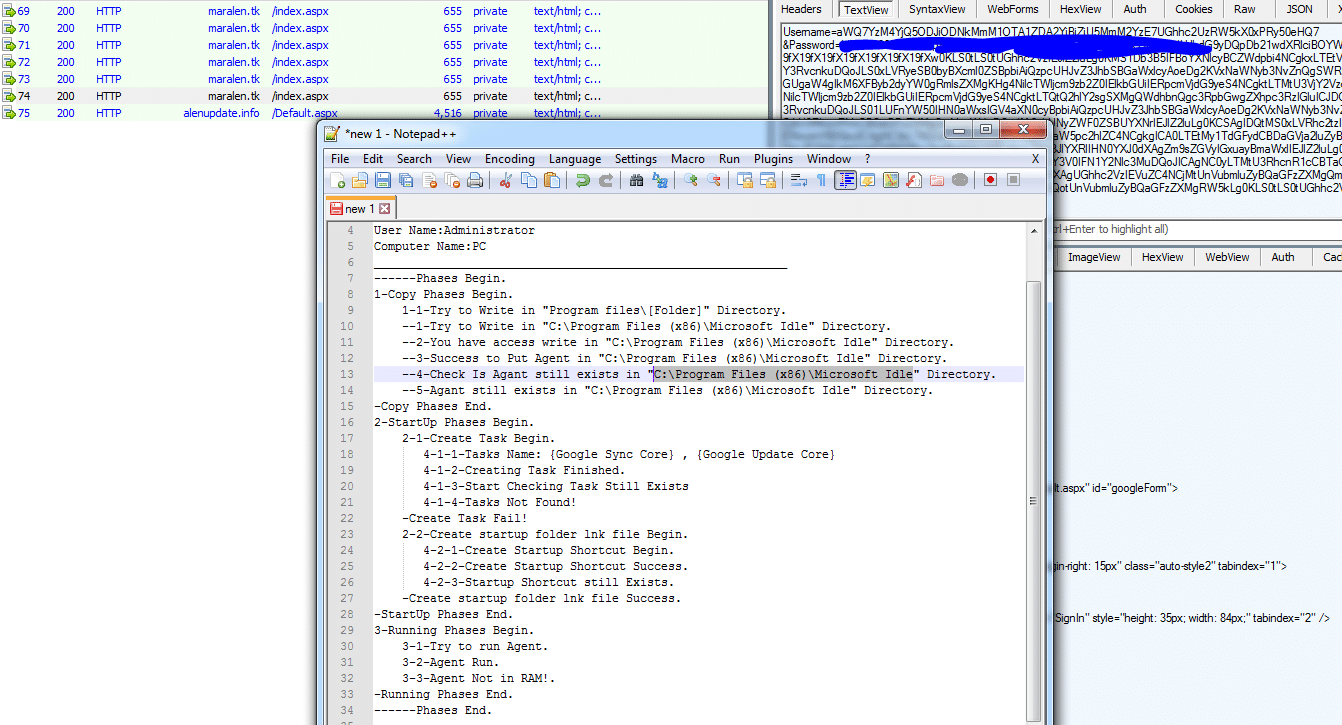Click the session icon beside row 72
This screenshot has width=1342, height=725.
pyautogui.click(x=9, y=62)
